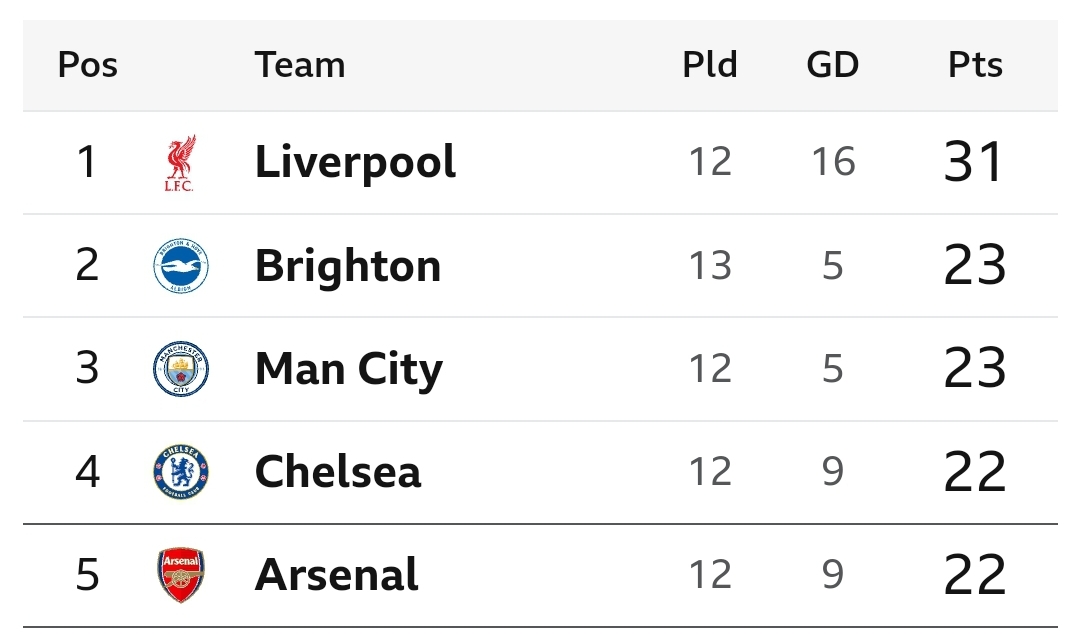Click the GD column header
The width and height of the screenshot is (1080, 638).
833,65
